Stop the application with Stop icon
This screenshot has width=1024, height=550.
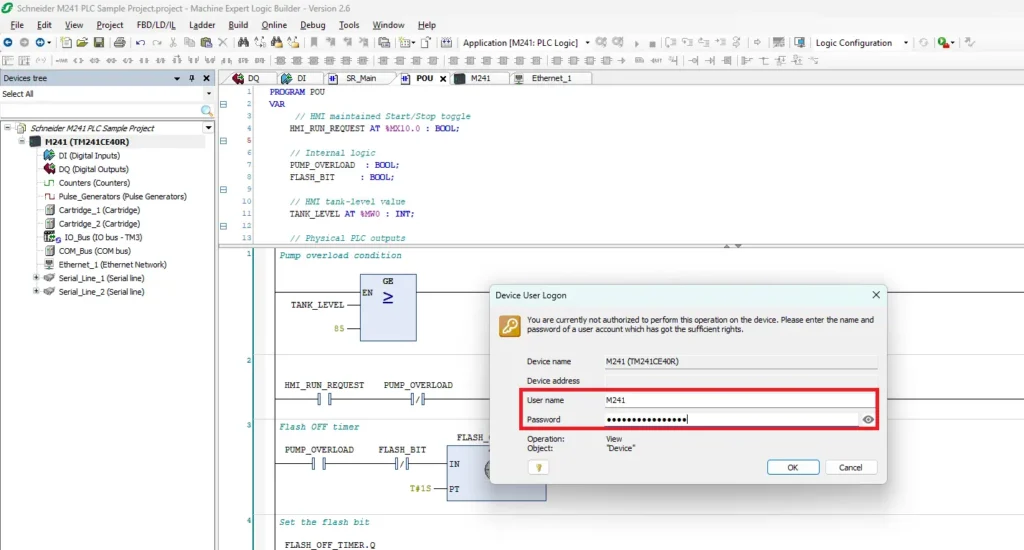tap(652, 43)
